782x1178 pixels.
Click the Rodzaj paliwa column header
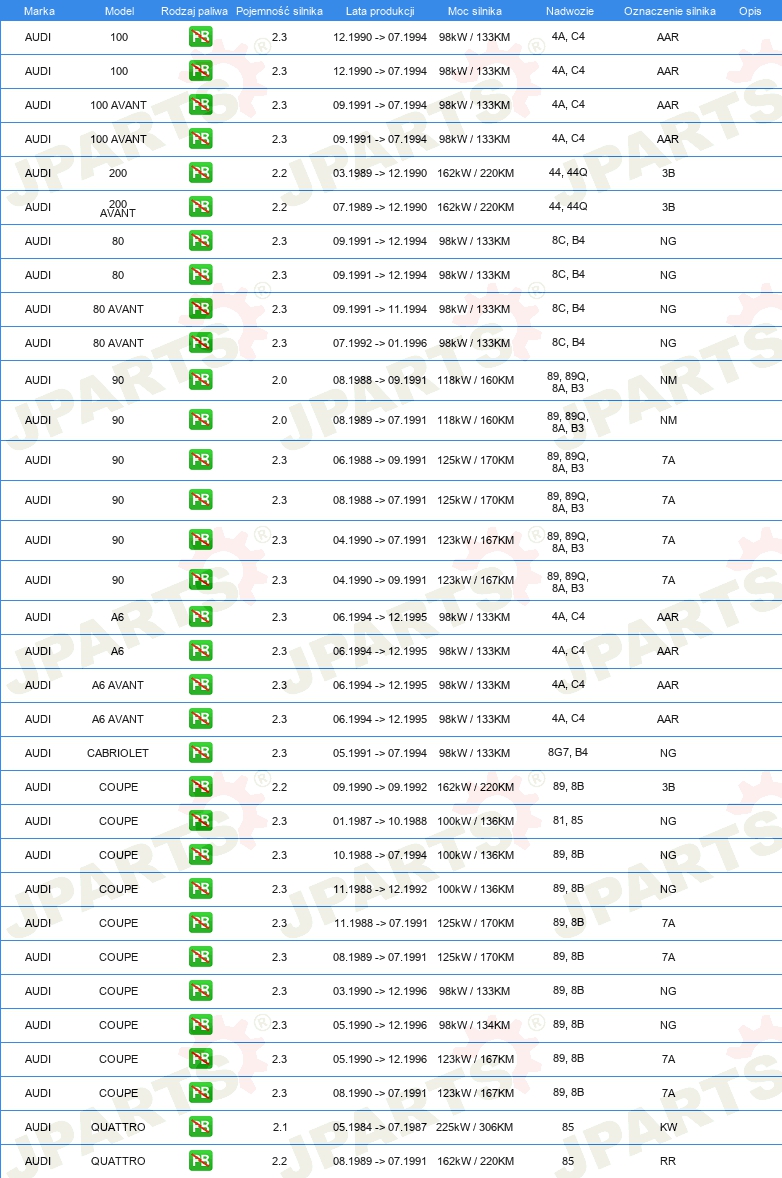coord(194,11)
